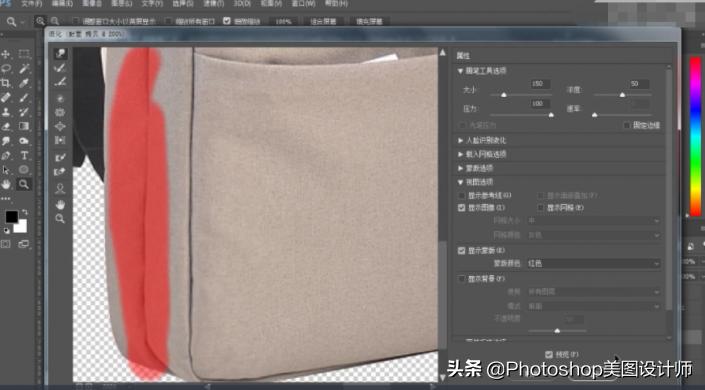Click the 100% zoom button
The height and width of the screenshot is (390, 705).
[283, 22]
